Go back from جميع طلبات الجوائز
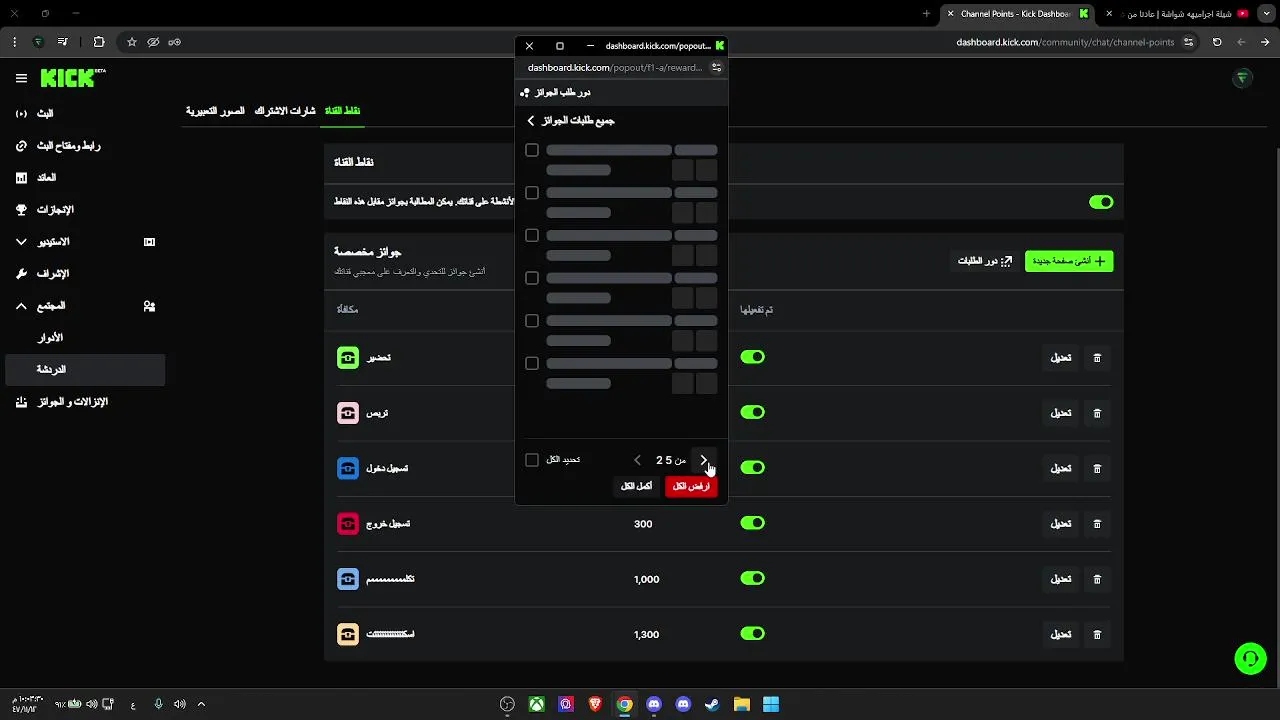 pyautogui.click(x=531, y=121)
